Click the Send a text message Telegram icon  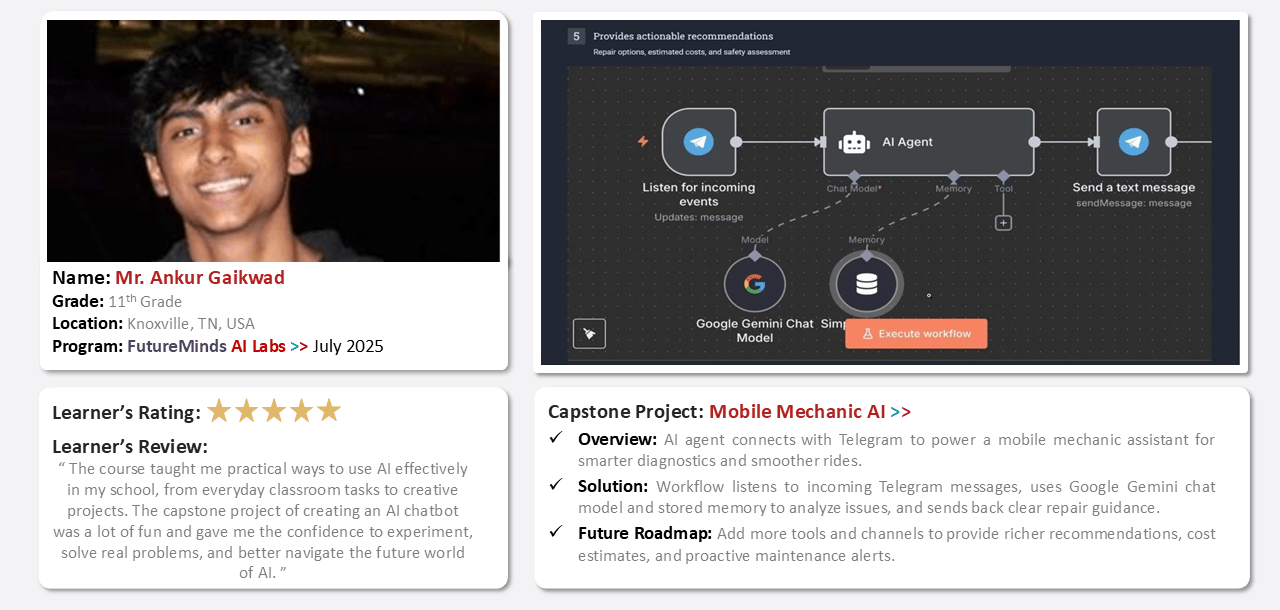point(1133,142)
